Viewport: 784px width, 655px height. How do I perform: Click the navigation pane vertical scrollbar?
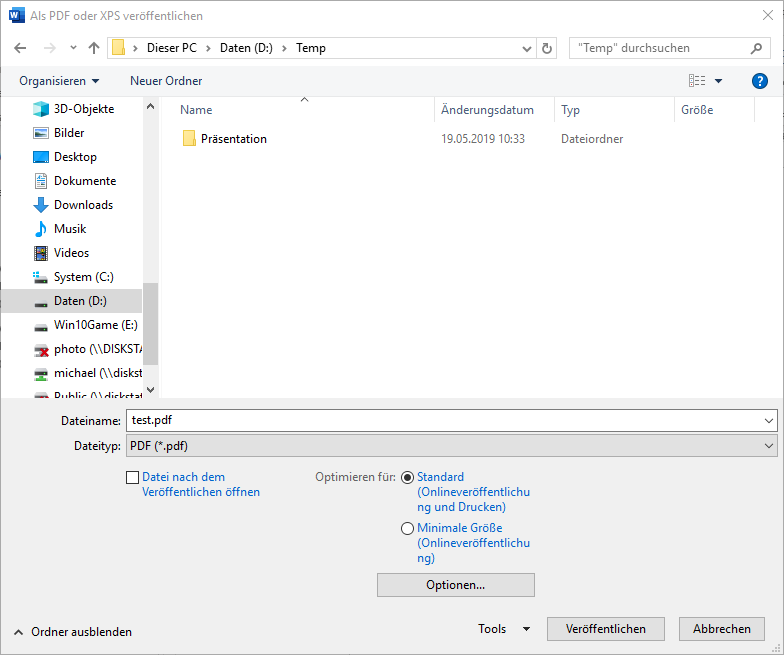(x=151, y=320)
